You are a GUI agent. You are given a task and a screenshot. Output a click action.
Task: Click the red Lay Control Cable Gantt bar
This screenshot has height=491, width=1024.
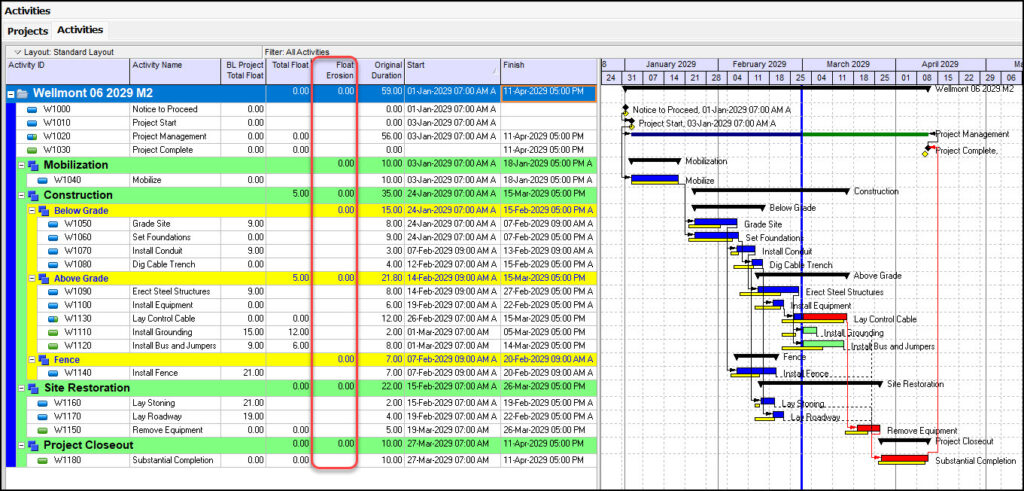pos(824,317)
